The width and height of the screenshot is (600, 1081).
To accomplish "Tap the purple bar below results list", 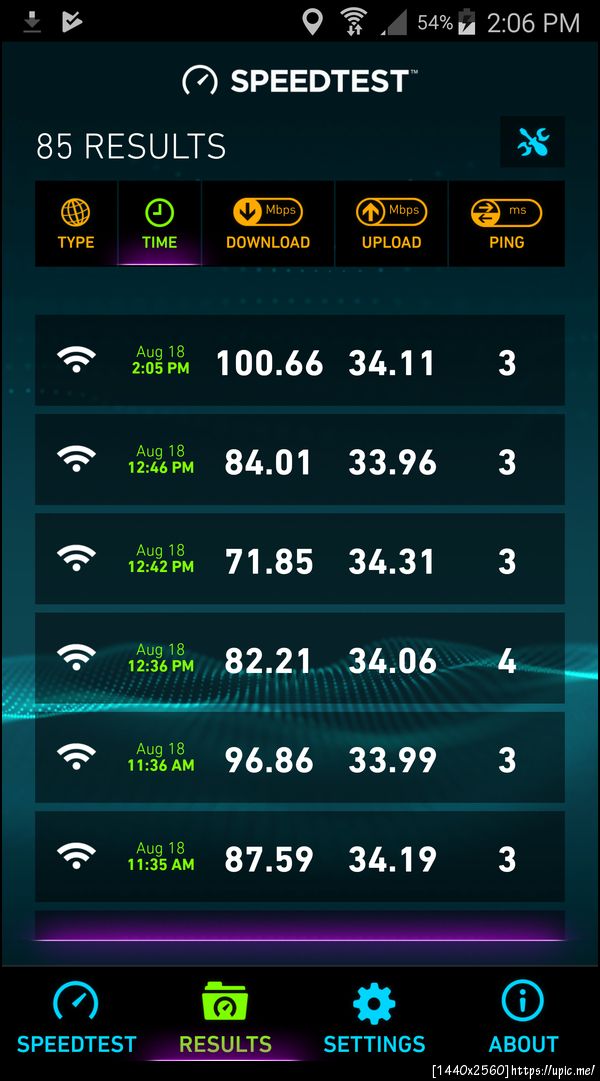I will pos(300,926).
